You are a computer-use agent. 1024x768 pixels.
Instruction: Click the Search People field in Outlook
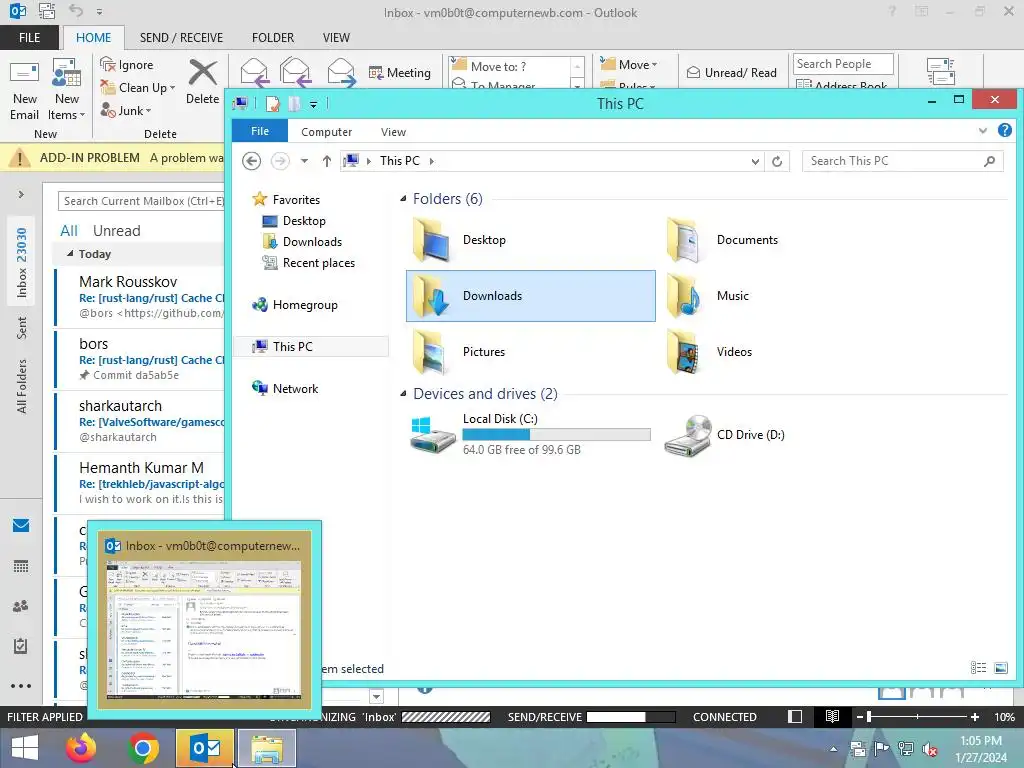[x=843, y=64]
